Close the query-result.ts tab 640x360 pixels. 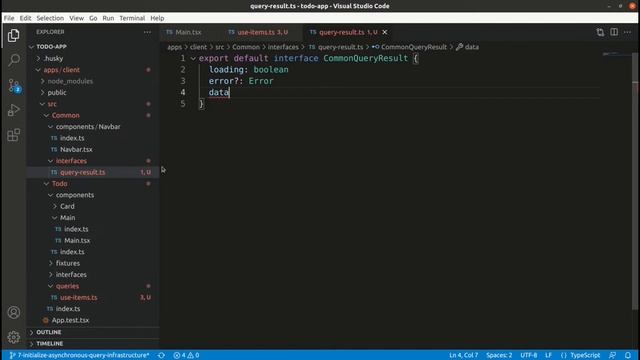(x=384, y=32)
